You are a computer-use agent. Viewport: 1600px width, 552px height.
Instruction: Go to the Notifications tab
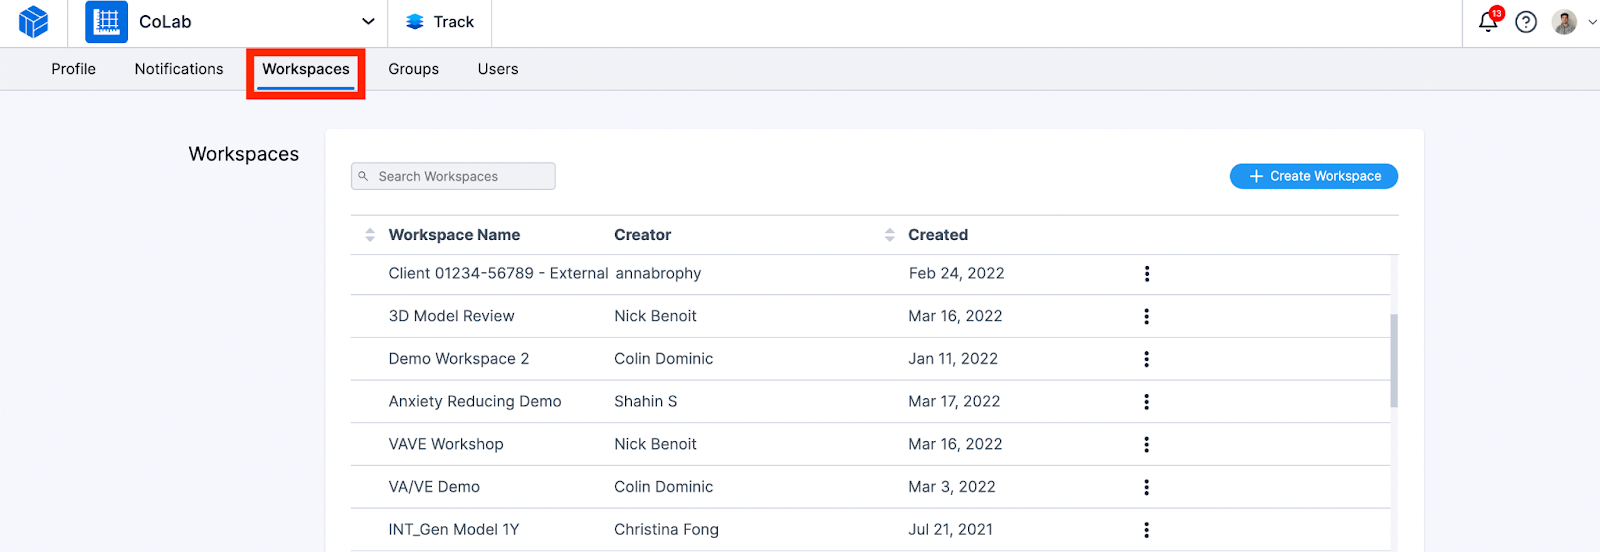click(x=179, y=69)
